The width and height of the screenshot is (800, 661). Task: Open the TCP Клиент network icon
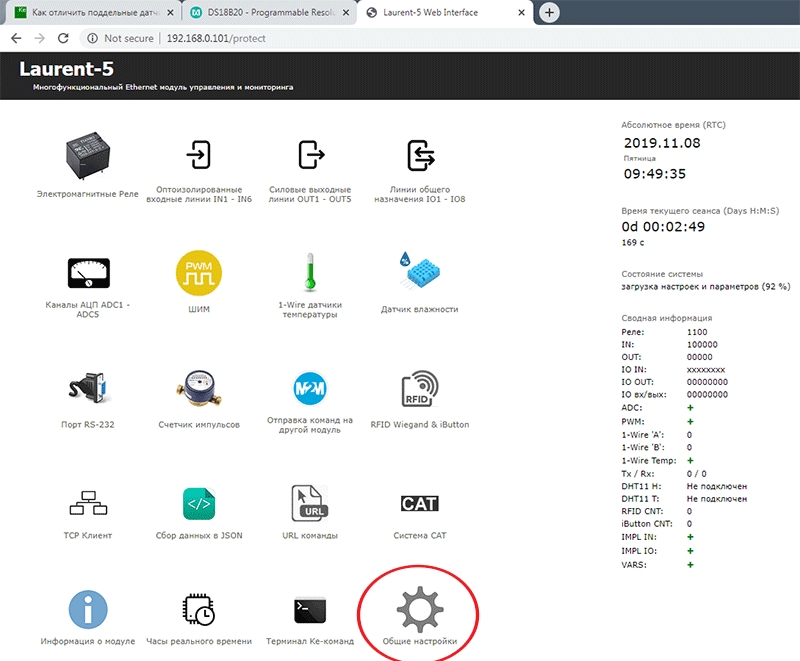(87, 502)
